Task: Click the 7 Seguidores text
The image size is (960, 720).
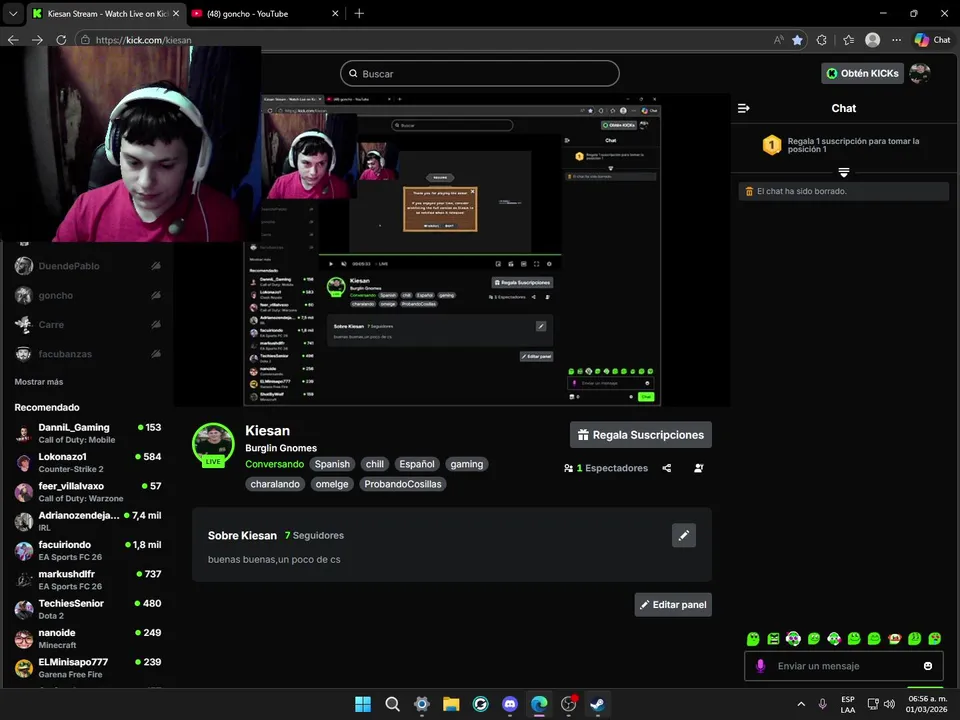Action: pos(314,536)
